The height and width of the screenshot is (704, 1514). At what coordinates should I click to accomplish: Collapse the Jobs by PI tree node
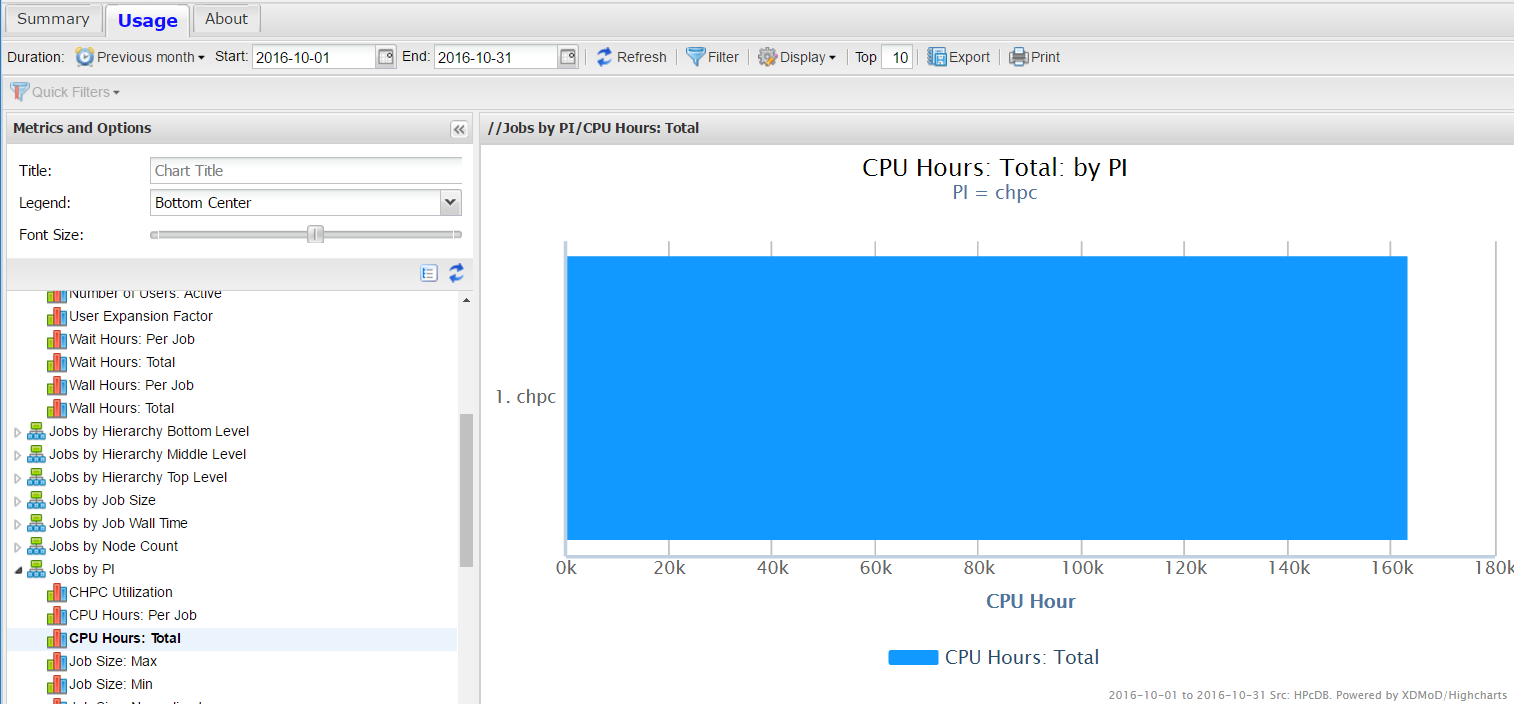16,570
